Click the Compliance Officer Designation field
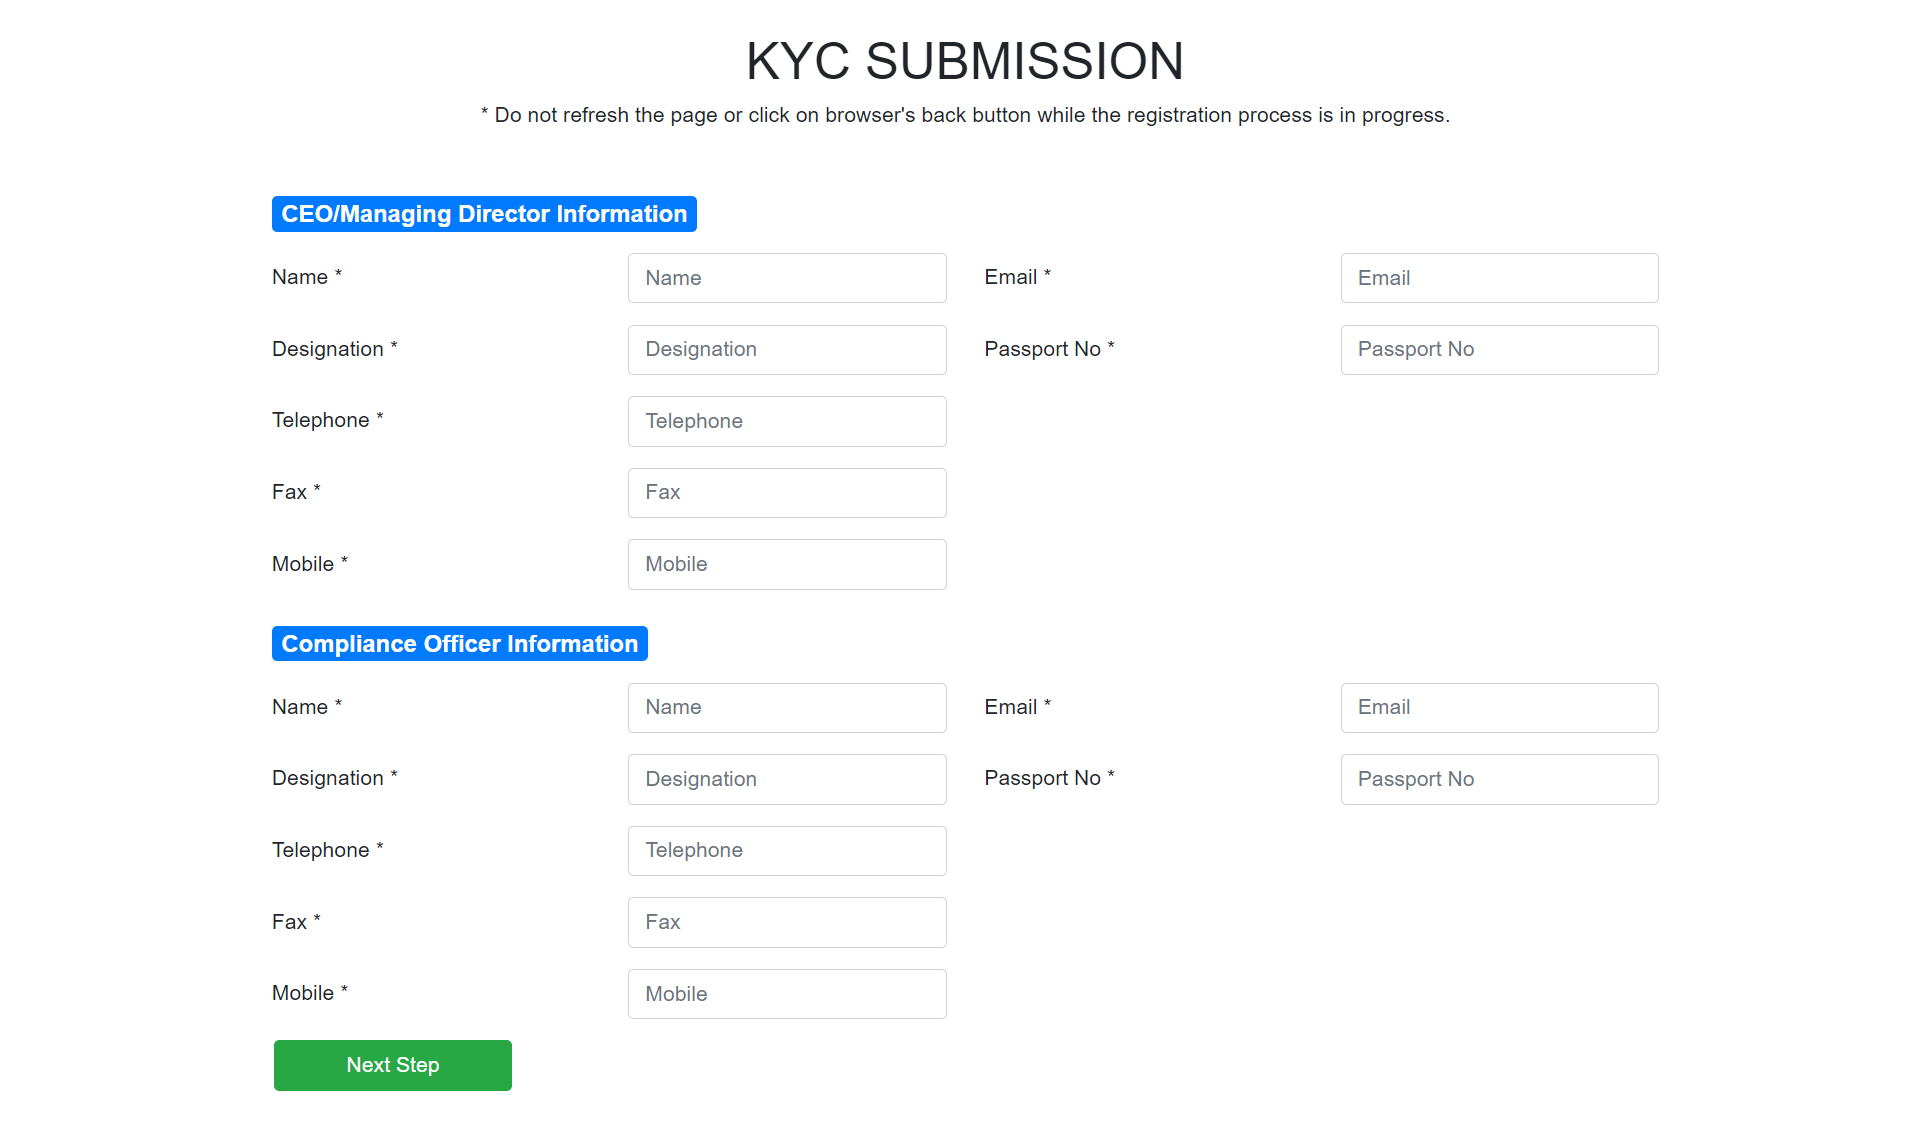 coord(786,779)
